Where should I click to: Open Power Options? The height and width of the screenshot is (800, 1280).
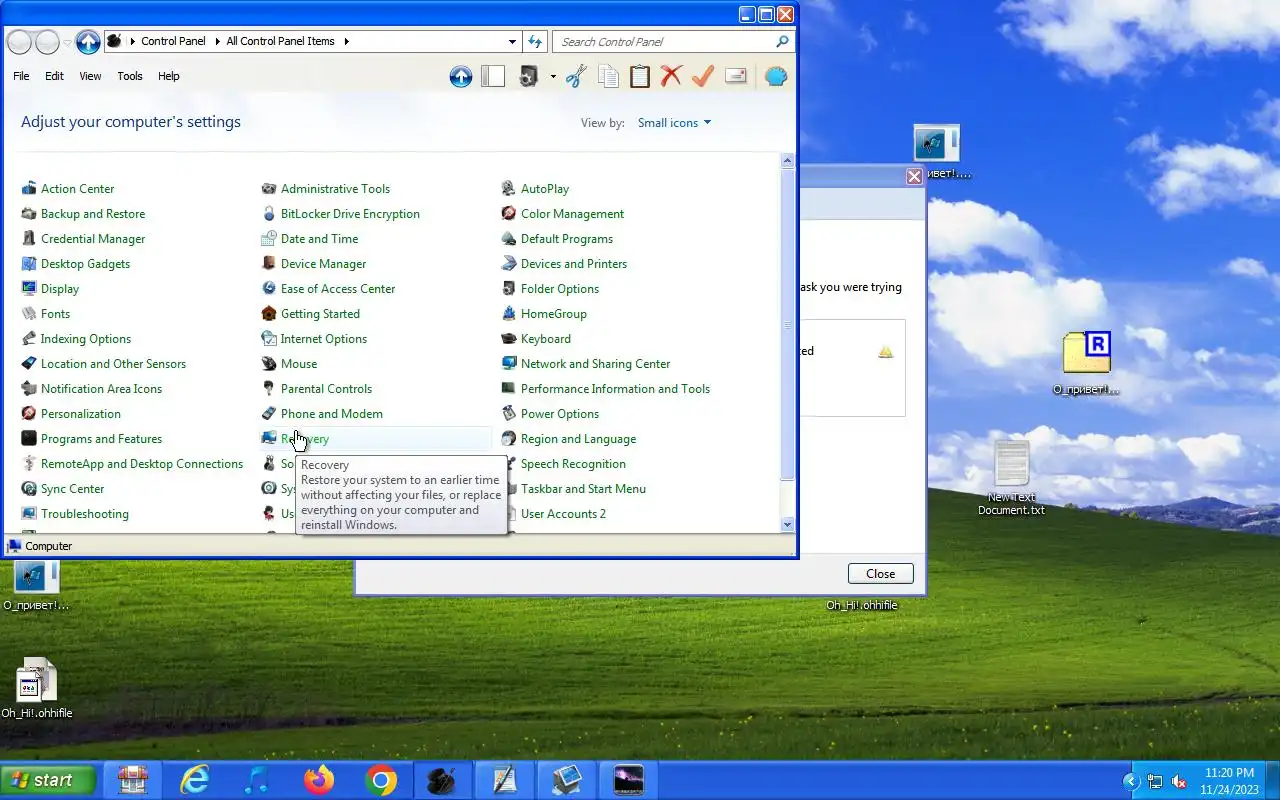[560, 414]
